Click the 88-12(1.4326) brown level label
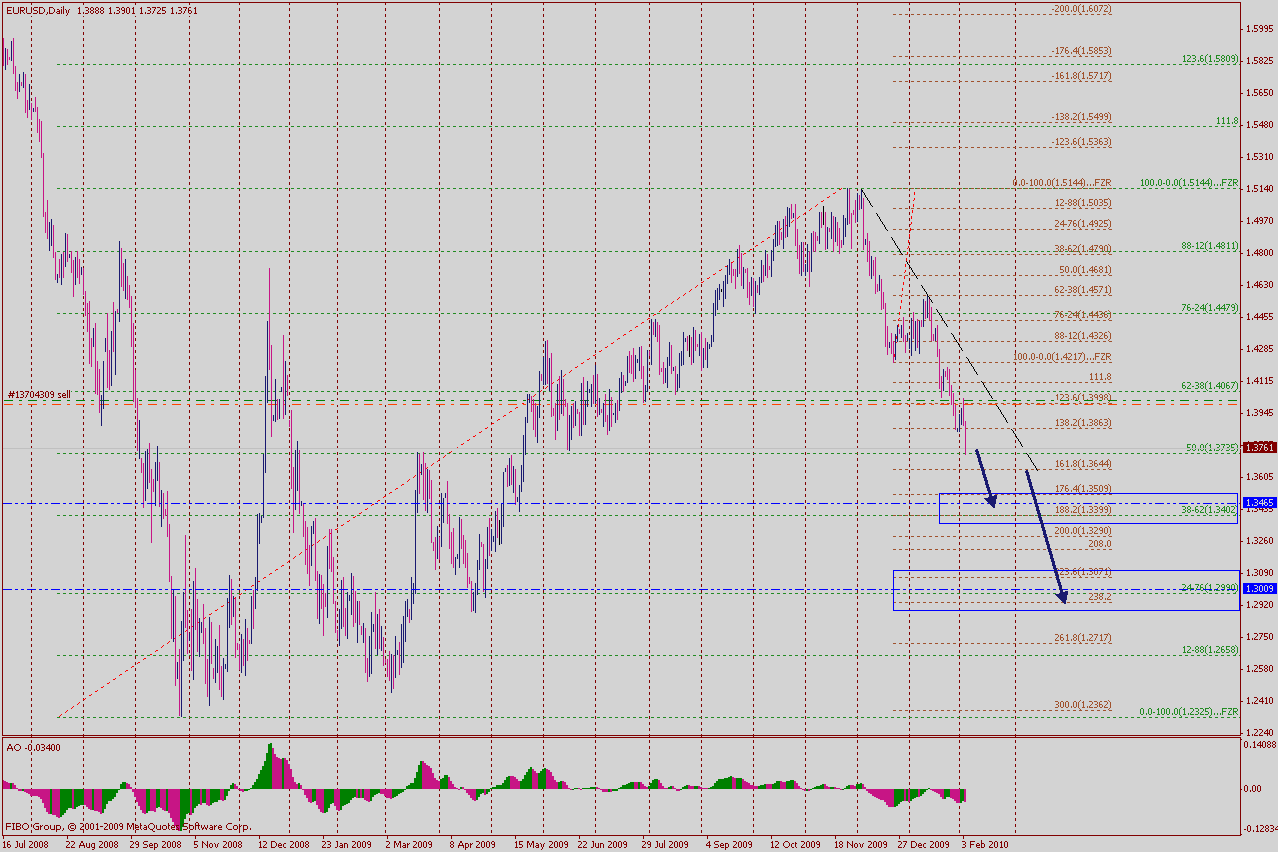 [x=1084, y=335]
